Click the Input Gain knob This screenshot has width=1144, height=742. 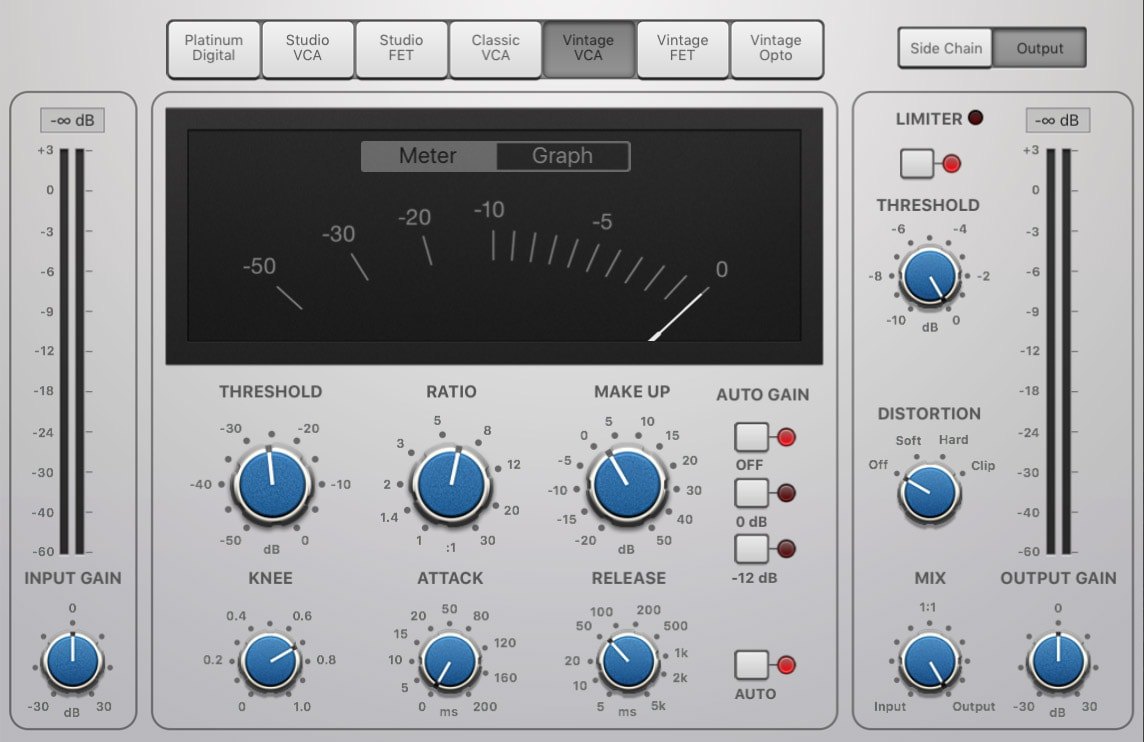[72, 661]
